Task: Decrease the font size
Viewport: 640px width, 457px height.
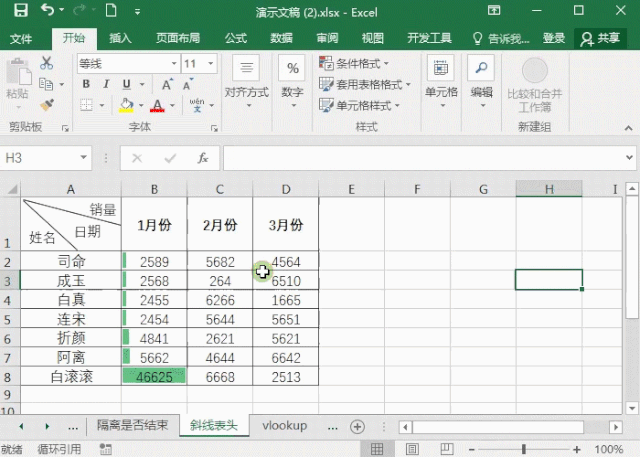Action: click(x=188, y=84)
